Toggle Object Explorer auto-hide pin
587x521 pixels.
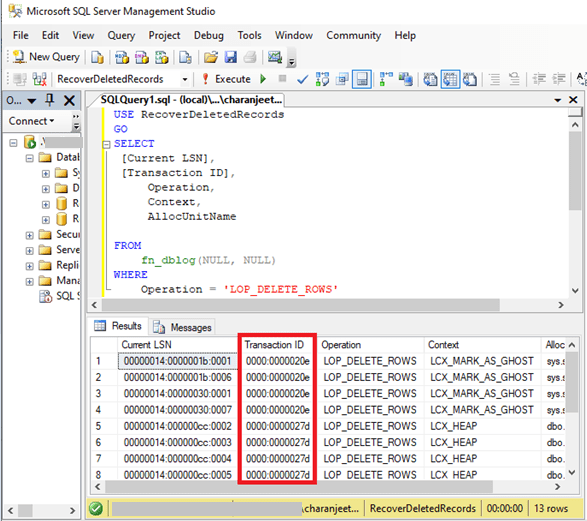tap(49, 100)
